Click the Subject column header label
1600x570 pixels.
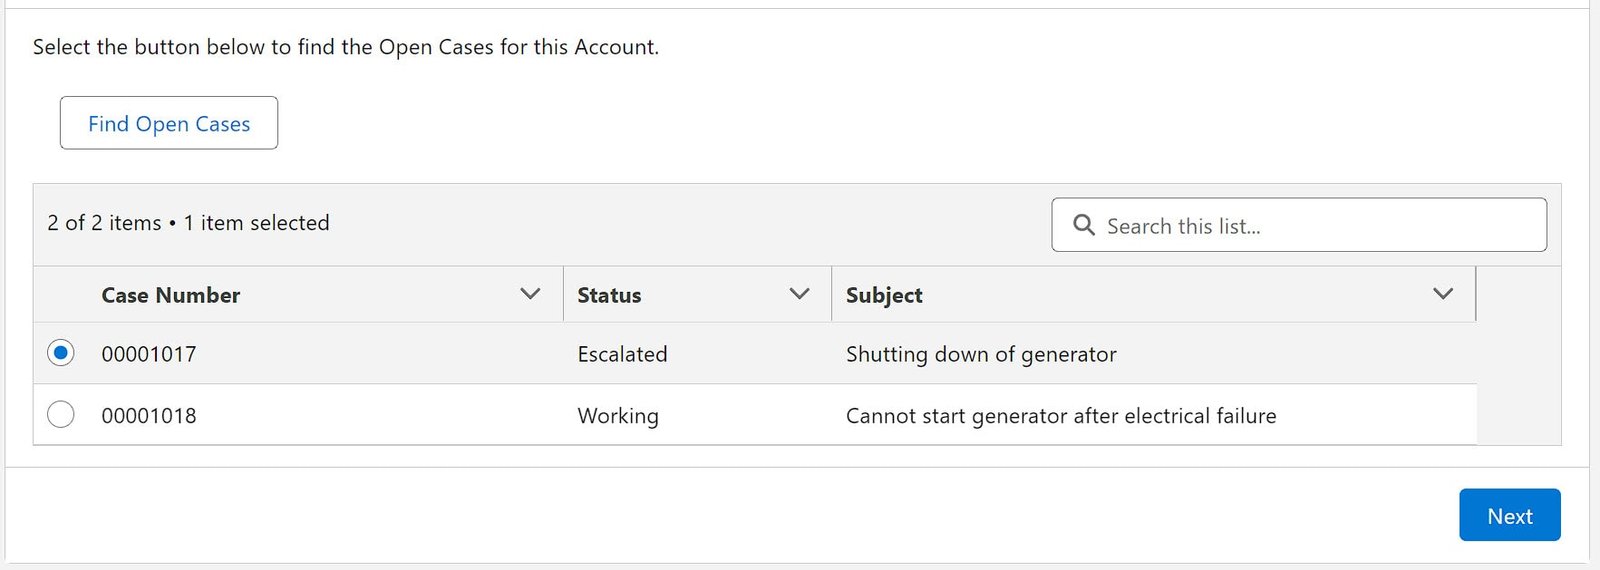coord(884,296)
